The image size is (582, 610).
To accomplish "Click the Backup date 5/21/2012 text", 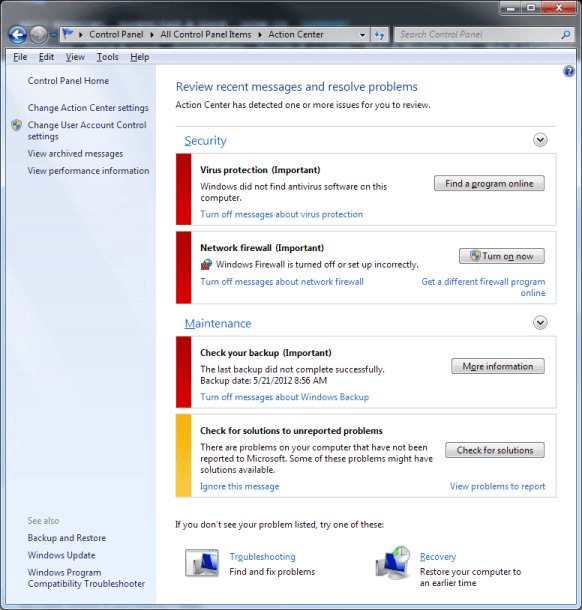I will point(264,380).
